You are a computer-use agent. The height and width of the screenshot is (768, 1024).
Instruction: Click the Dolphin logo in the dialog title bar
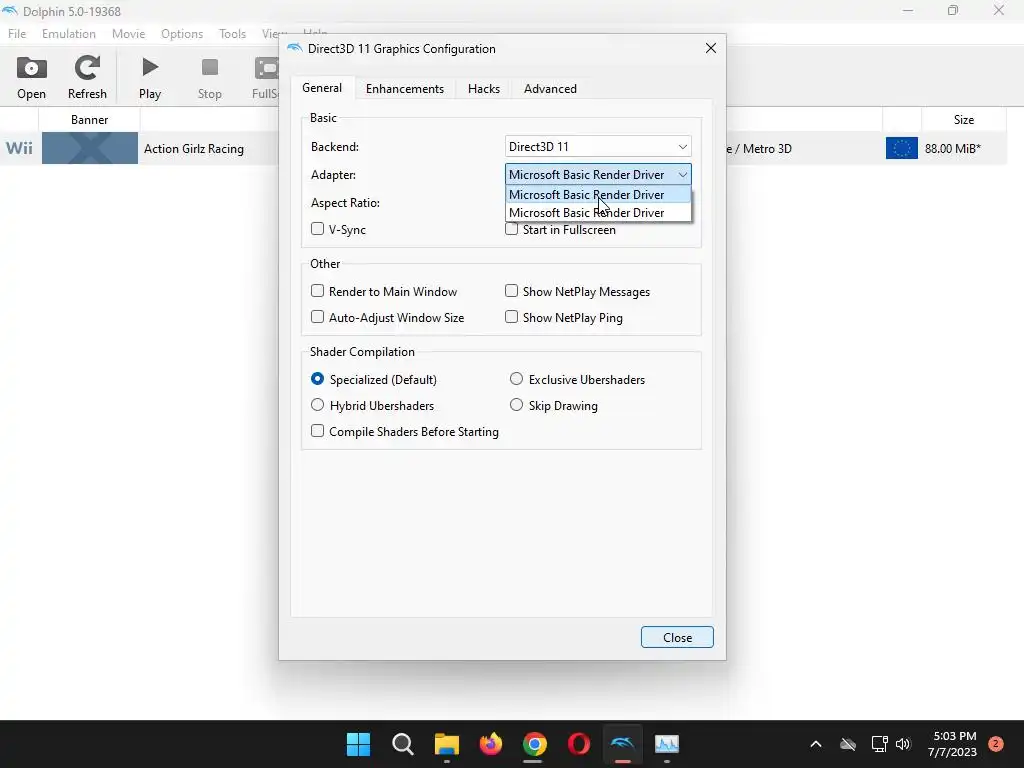(x=295, y=48)
